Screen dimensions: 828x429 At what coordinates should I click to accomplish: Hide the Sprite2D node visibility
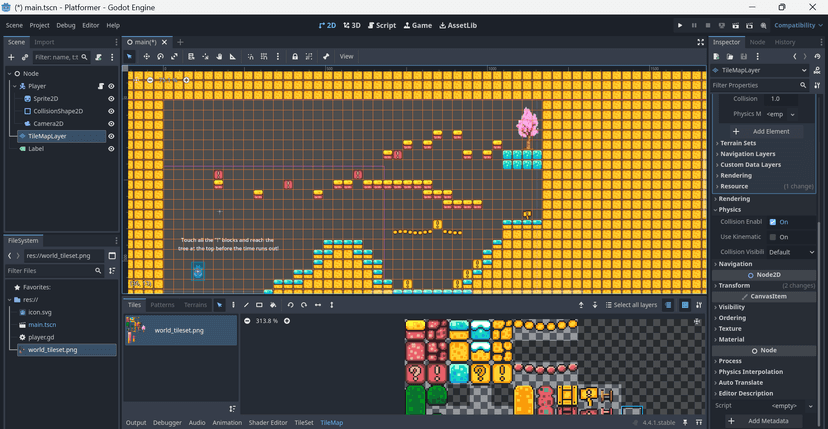[x=111, y=99]
